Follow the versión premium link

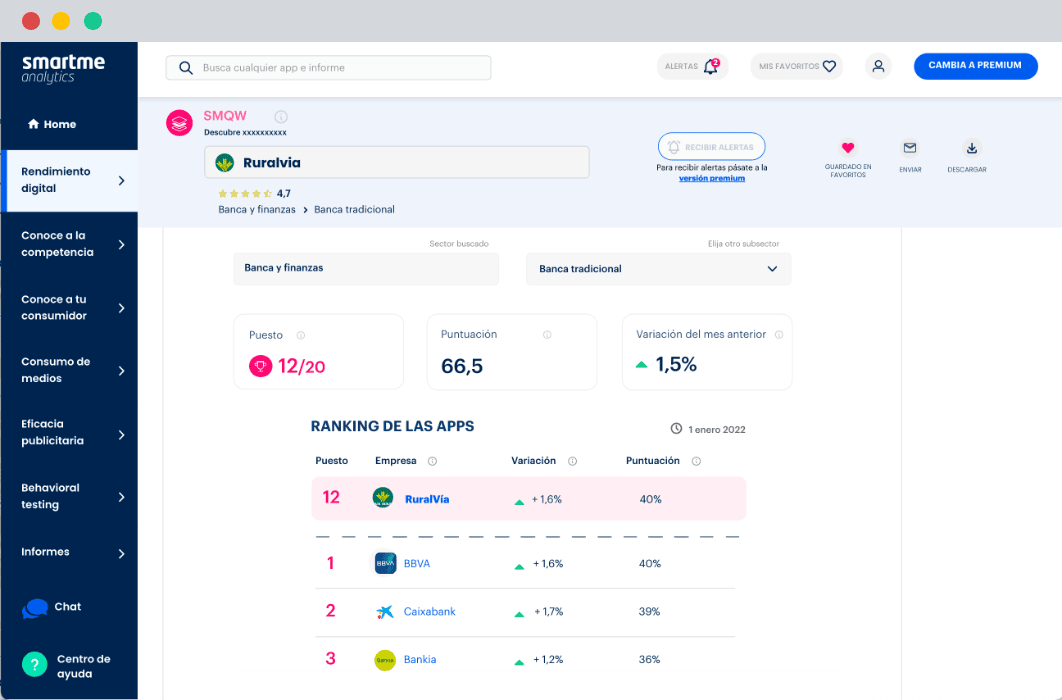point(711,178)
